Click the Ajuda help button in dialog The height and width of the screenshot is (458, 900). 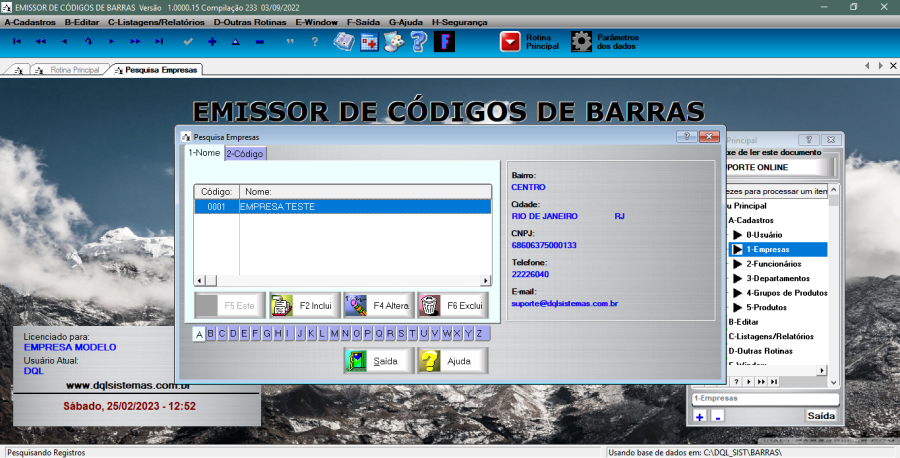click(452, 361)
